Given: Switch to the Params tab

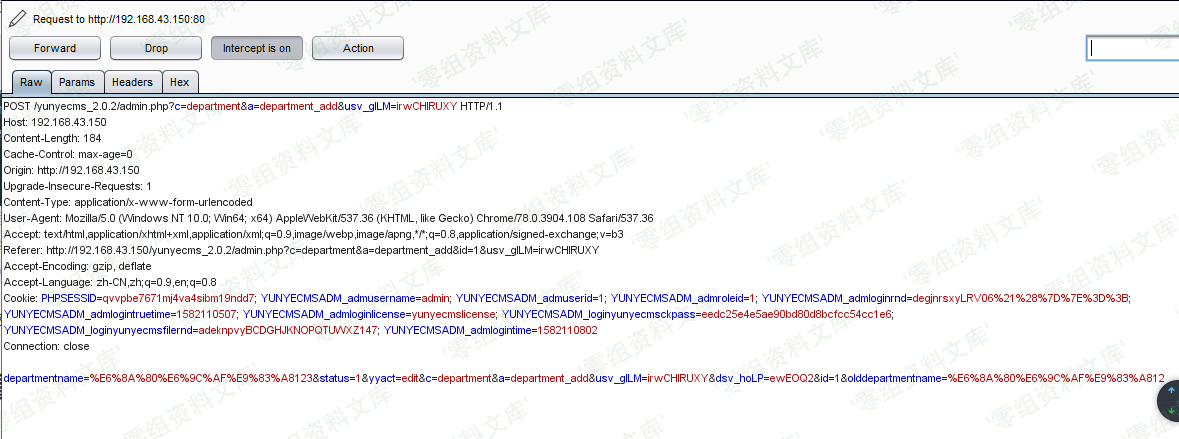Looking at the screenshot, I should [77, 83].
